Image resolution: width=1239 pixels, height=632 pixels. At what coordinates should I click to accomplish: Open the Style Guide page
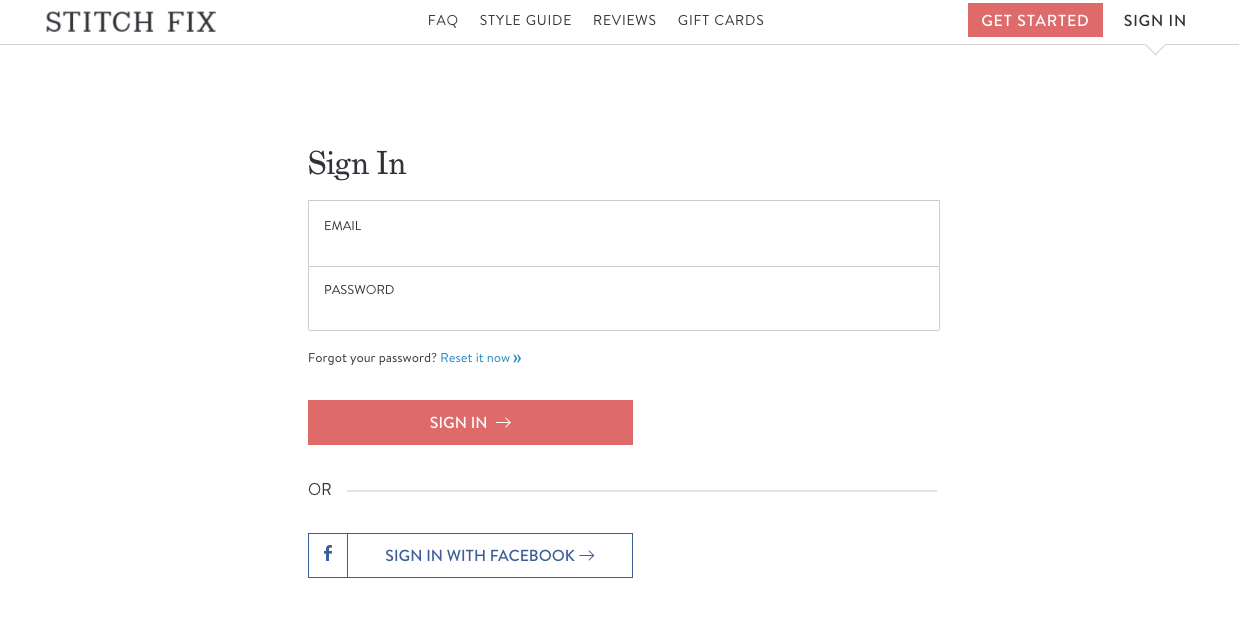[526, 20]
